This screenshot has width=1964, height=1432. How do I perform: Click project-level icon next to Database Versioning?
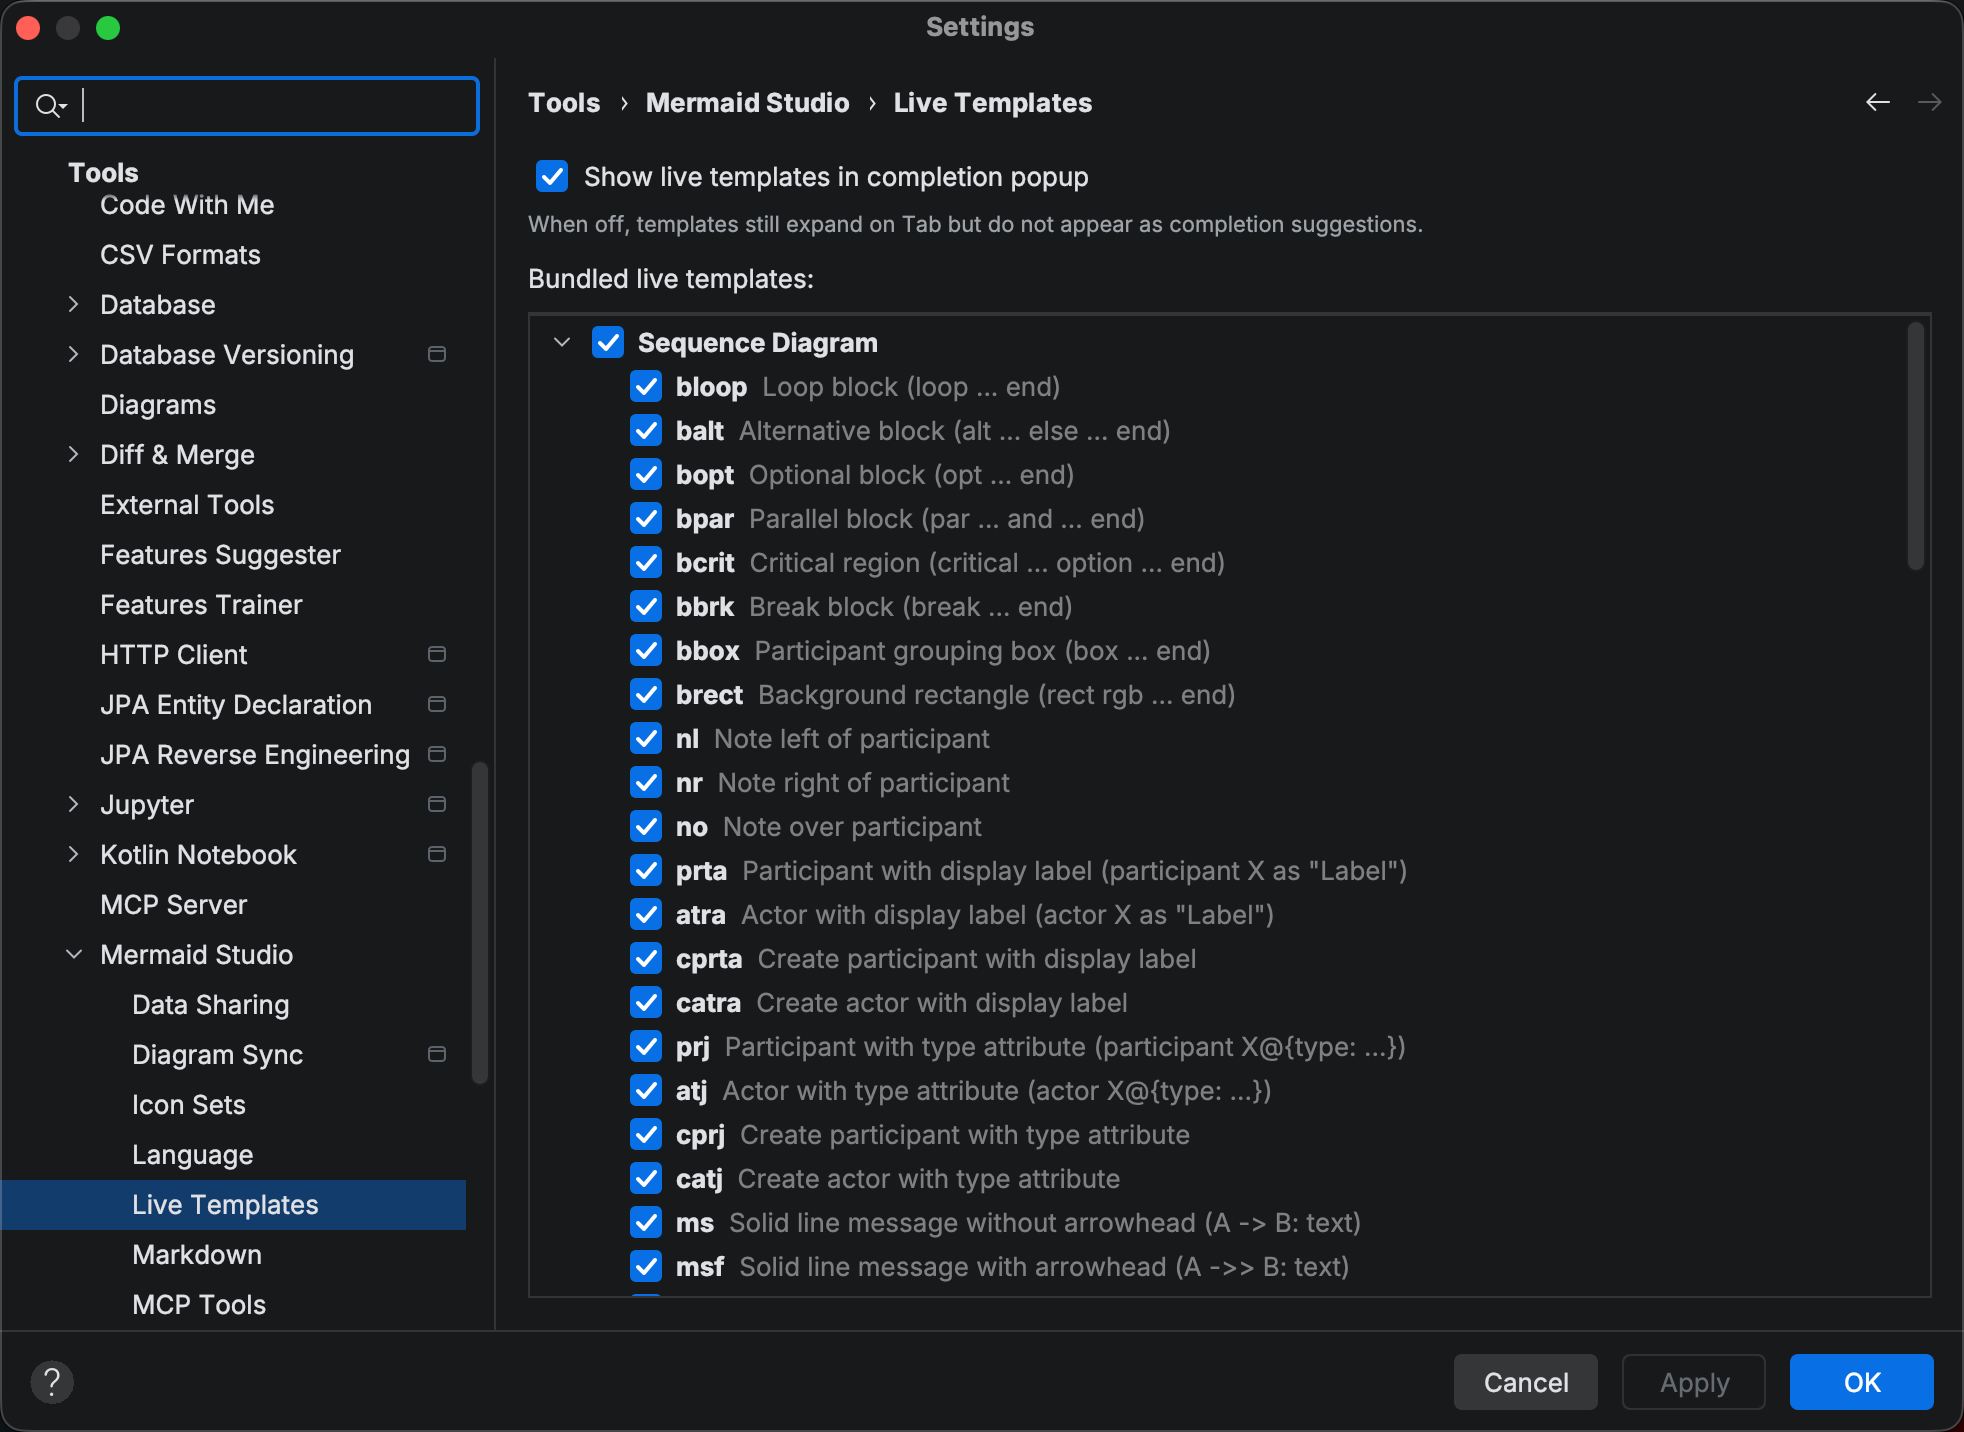(437, 354)
